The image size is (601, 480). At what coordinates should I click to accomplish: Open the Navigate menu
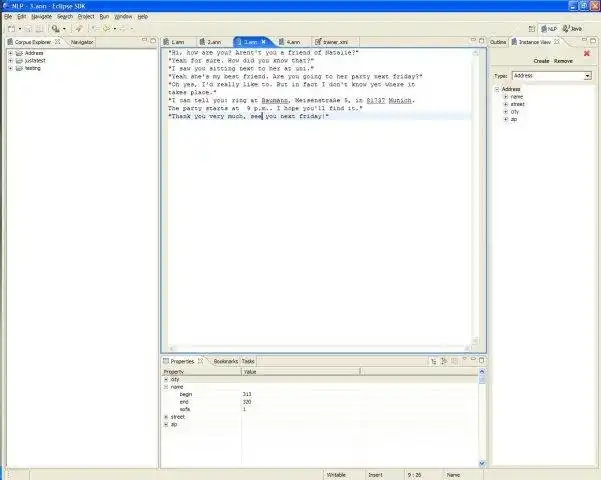pos(41,16)
